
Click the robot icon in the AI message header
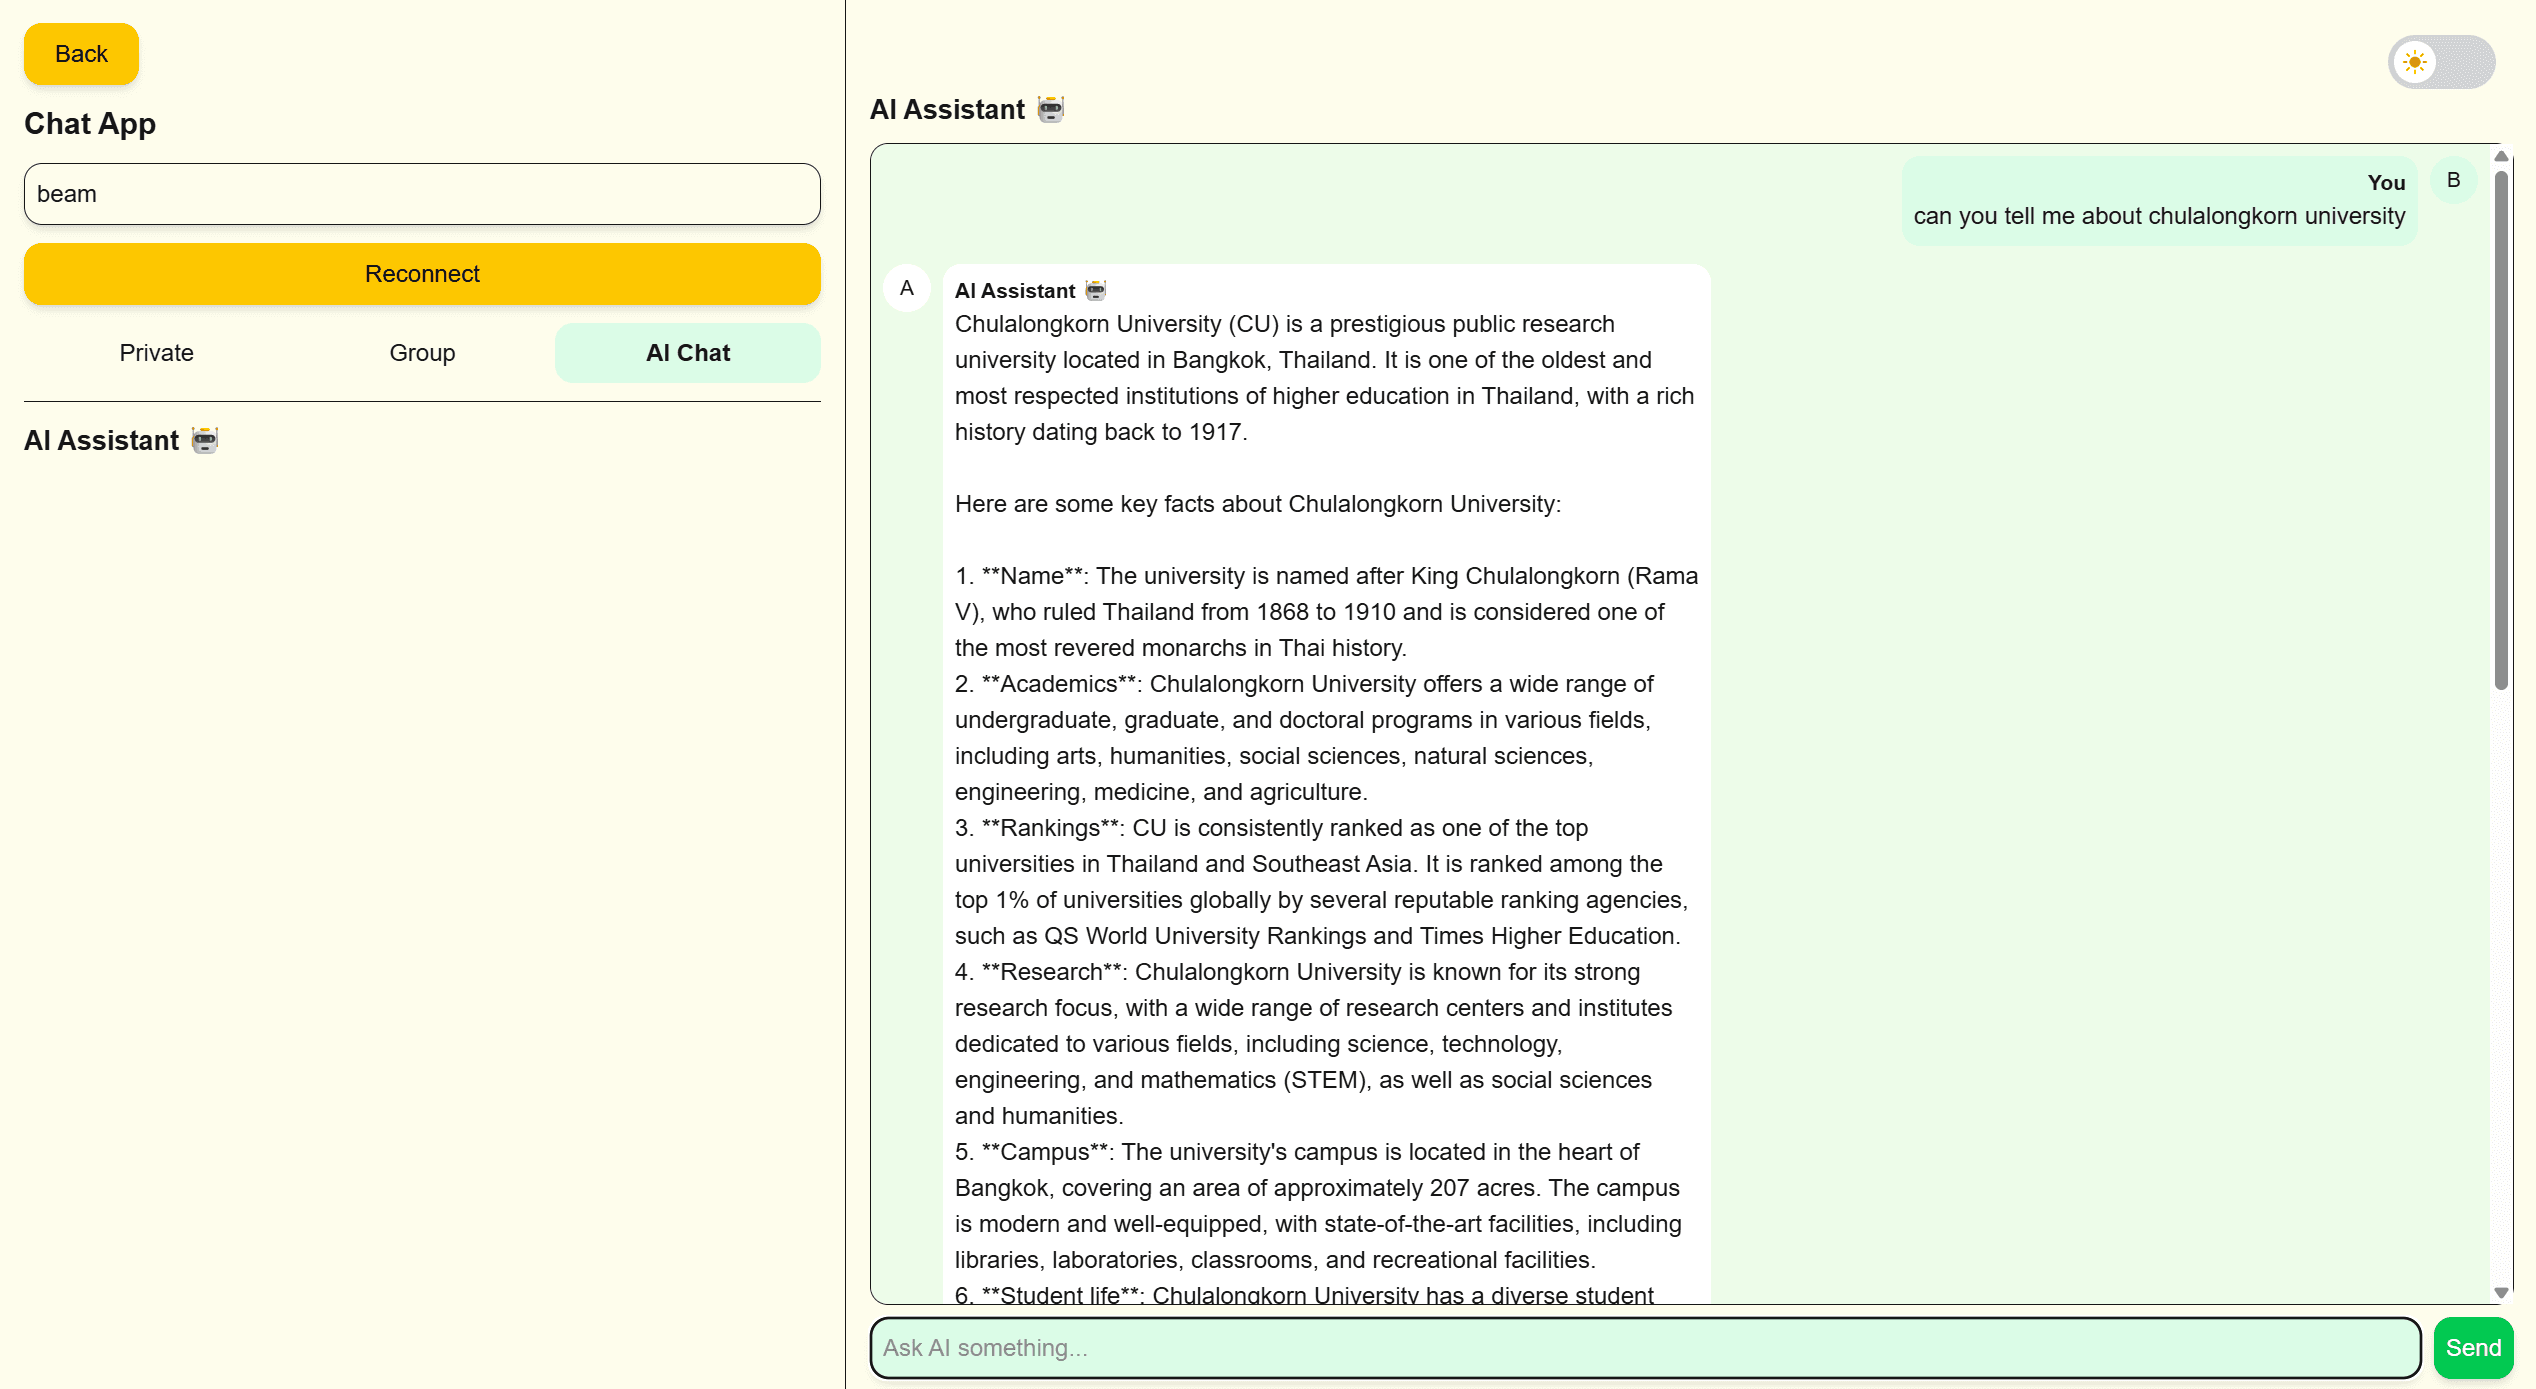click(x=1096, y=291)
